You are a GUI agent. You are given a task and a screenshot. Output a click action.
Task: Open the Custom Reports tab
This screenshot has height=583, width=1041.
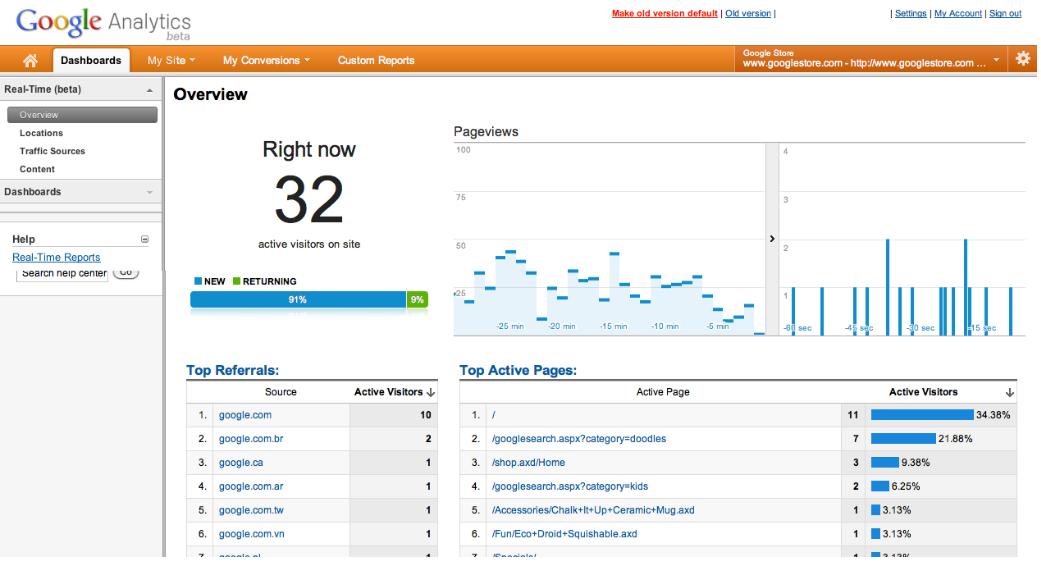pos(376,60)
